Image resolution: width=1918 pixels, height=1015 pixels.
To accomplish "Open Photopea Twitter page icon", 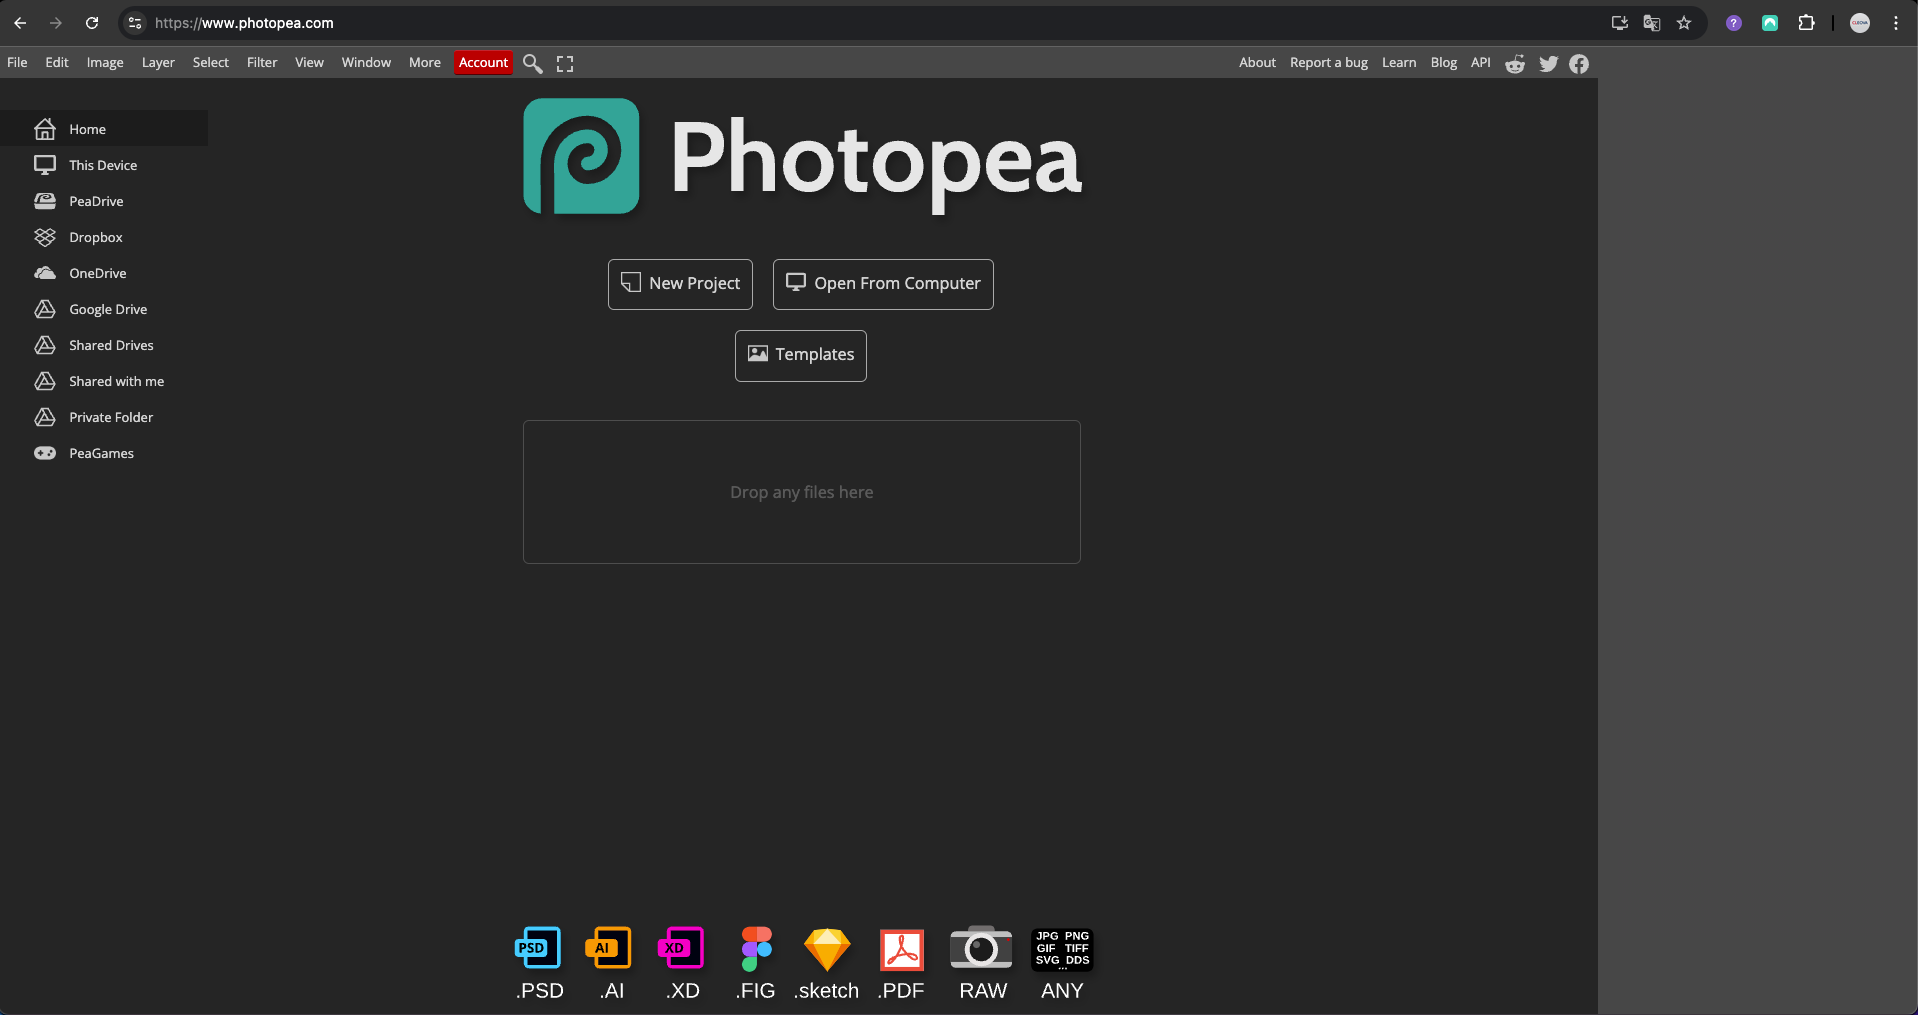I will click(x=1548, y=63).
